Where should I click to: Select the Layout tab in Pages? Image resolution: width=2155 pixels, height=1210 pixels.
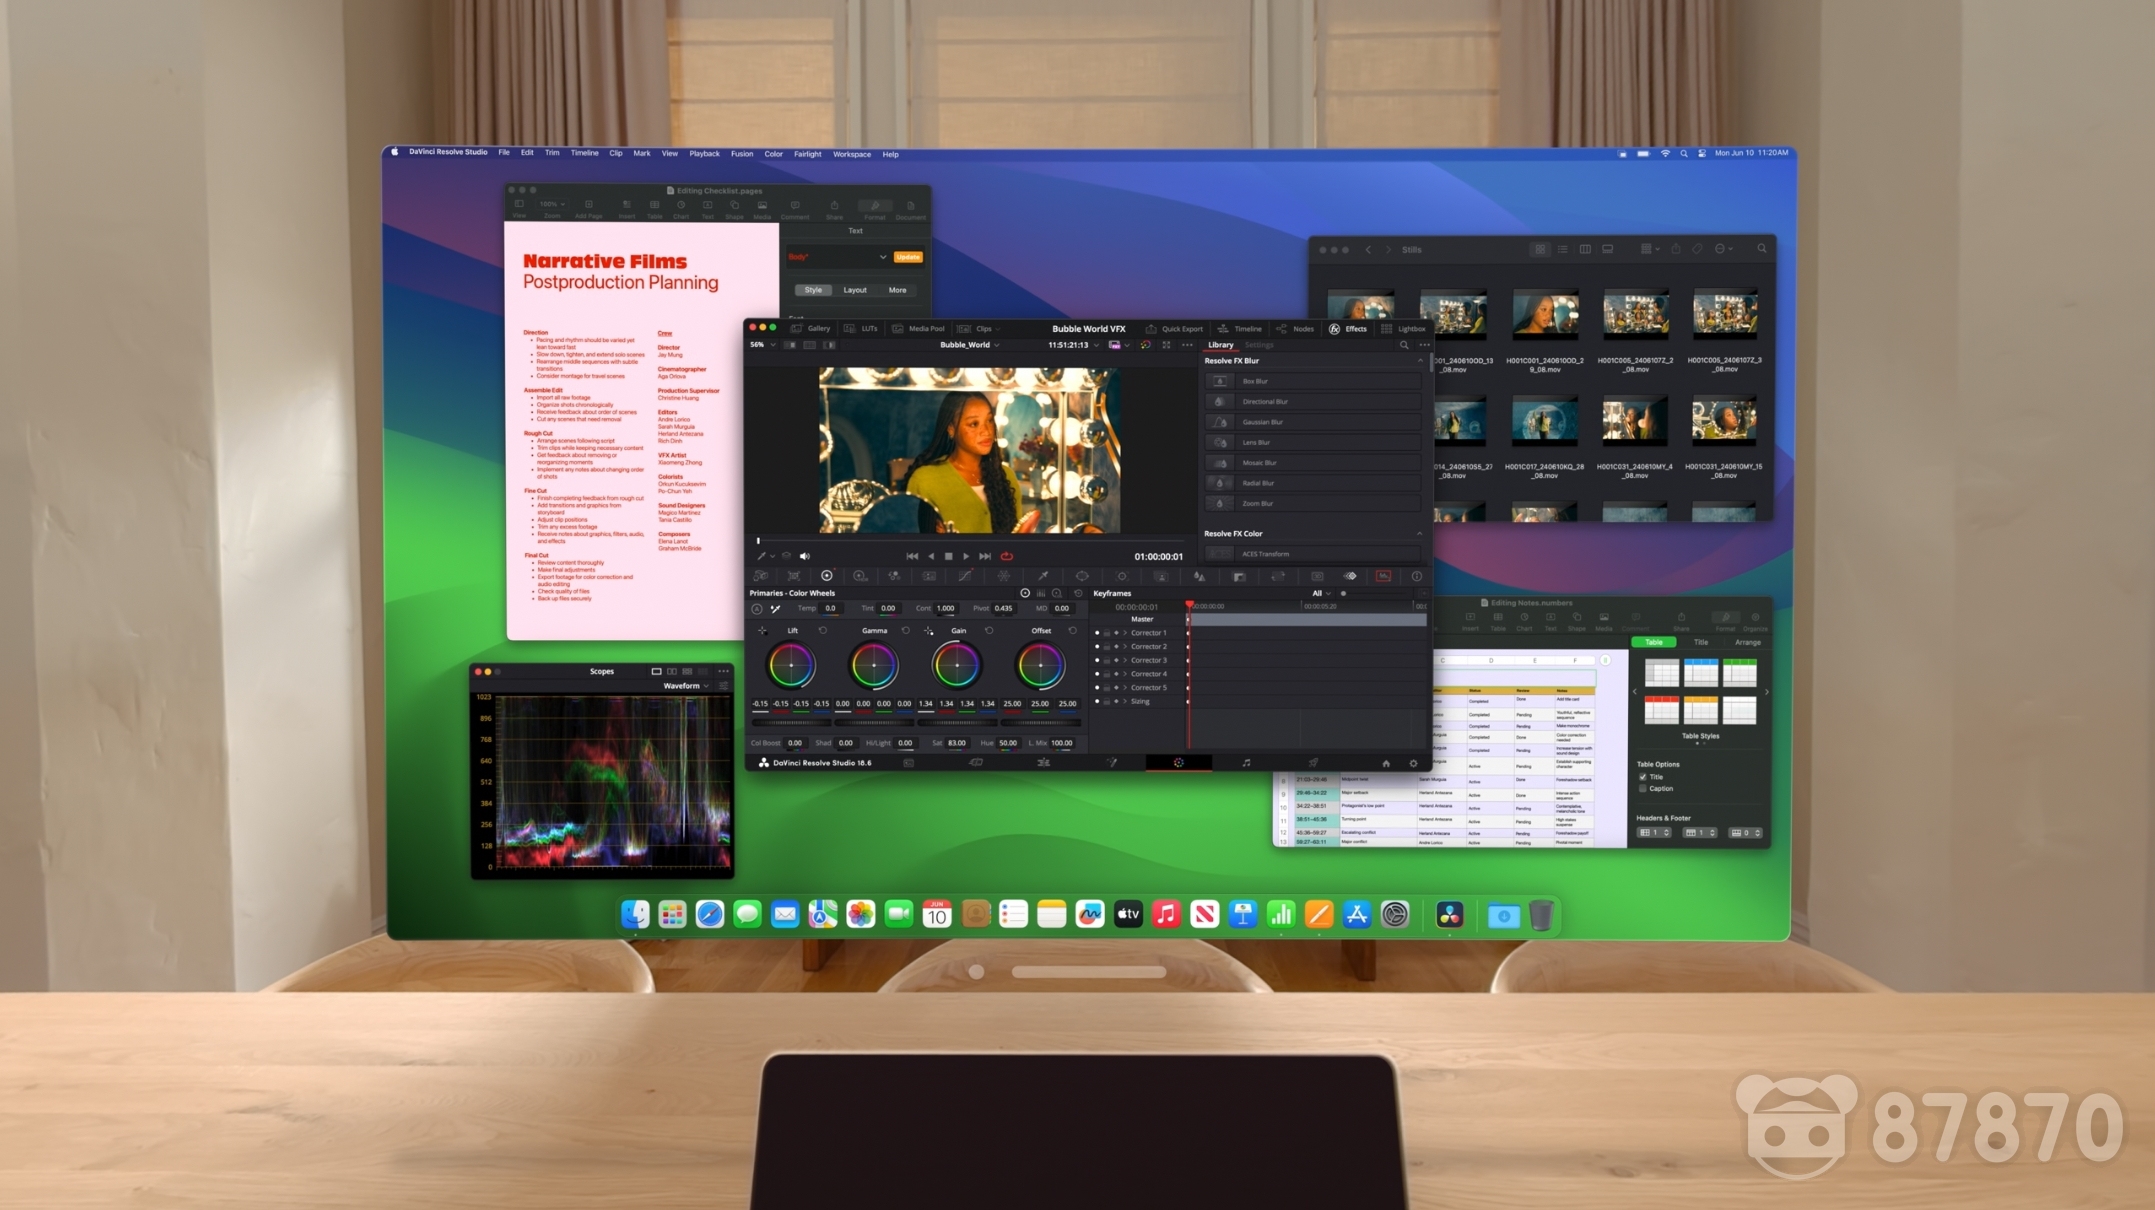[855, 290]
